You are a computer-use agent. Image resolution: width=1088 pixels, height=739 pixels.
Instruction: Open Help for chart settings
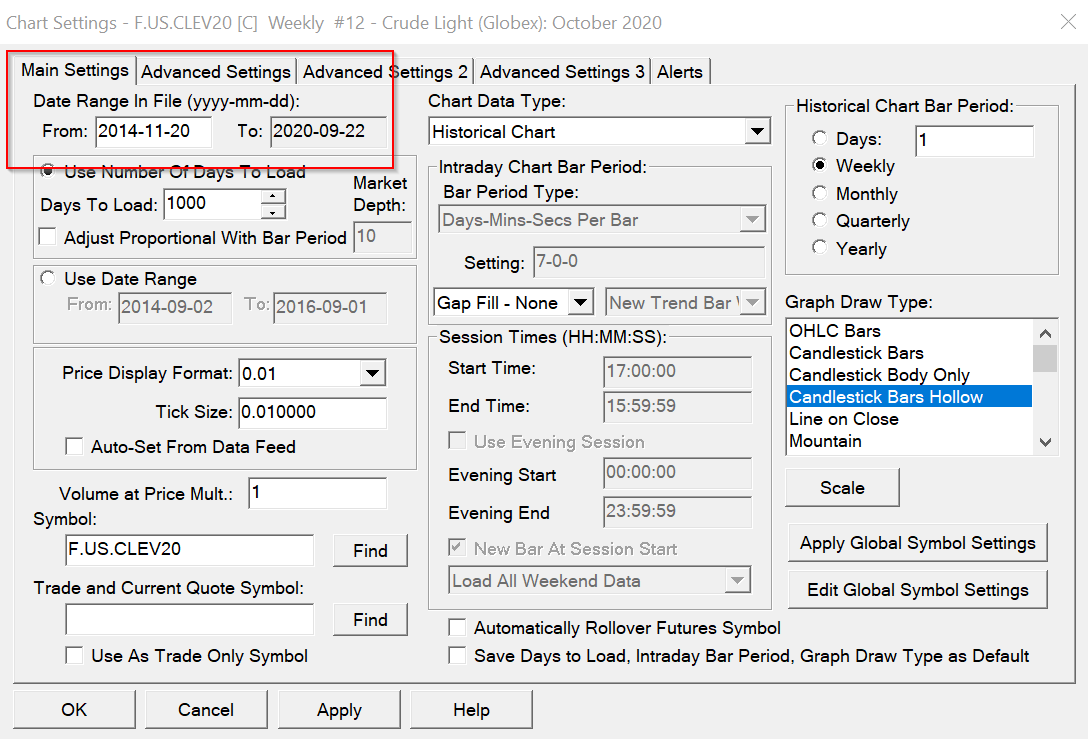(x=471, y=709)
